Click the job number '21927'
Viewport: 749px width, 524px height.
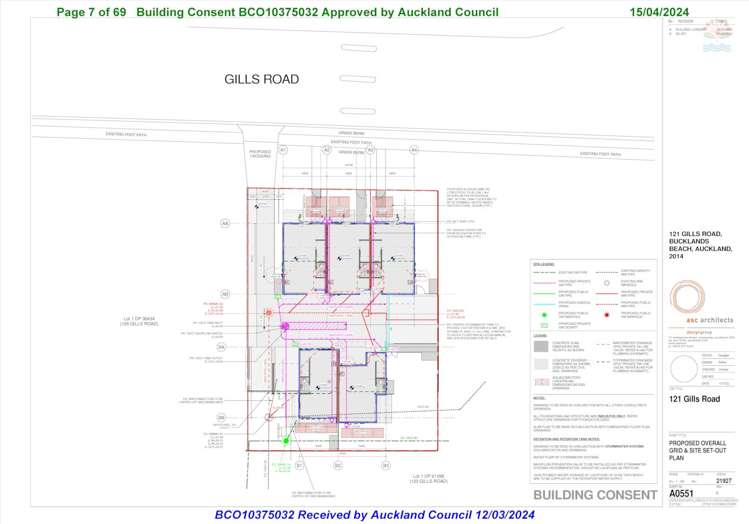point(724,481)
